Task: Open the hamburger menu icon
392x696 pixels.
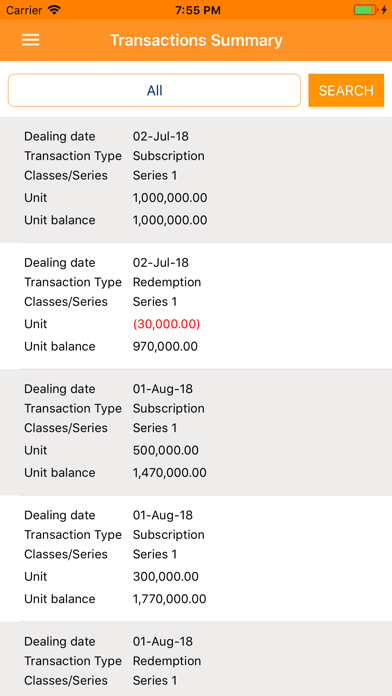Action: click(x=31, y=40)
